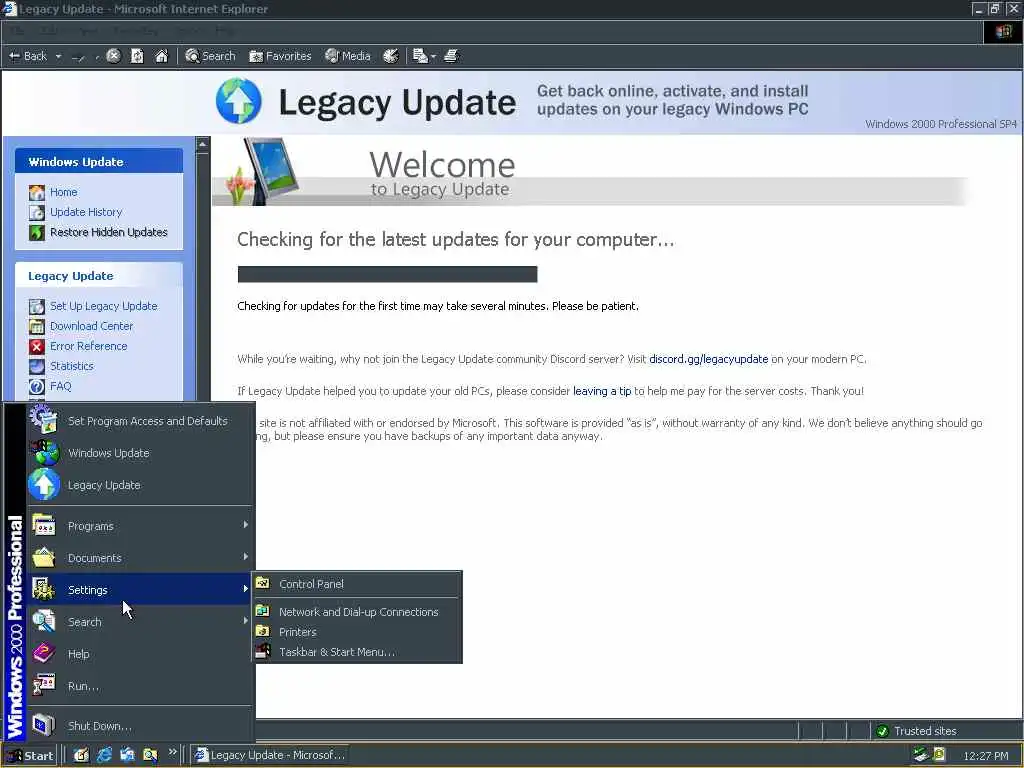Click the Search submenu arrow
1024x768 pixels.
point(246,620)
